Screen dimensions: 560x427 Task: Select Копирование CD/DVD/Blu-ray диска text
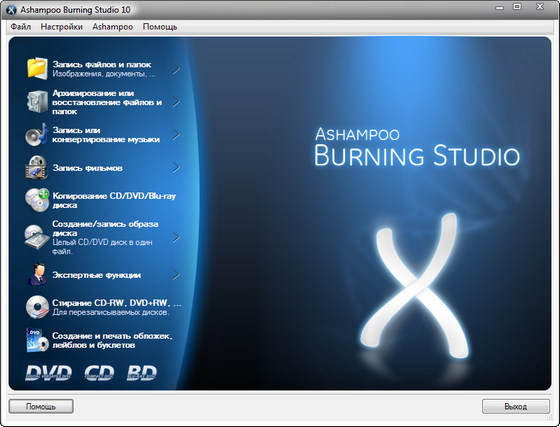click(114, 200)
